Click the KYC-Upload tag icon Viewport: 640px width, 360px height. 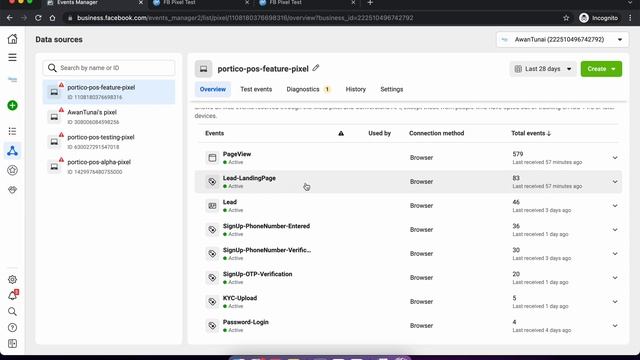click(x=212, y=302)
